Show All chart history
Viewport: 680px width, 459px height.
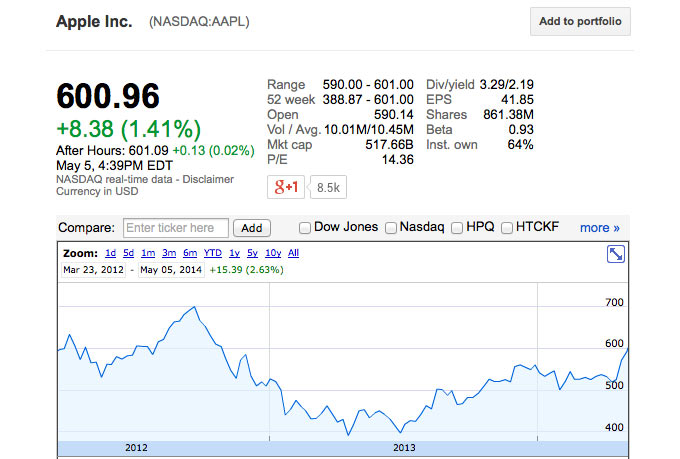[x=294, y=253]
